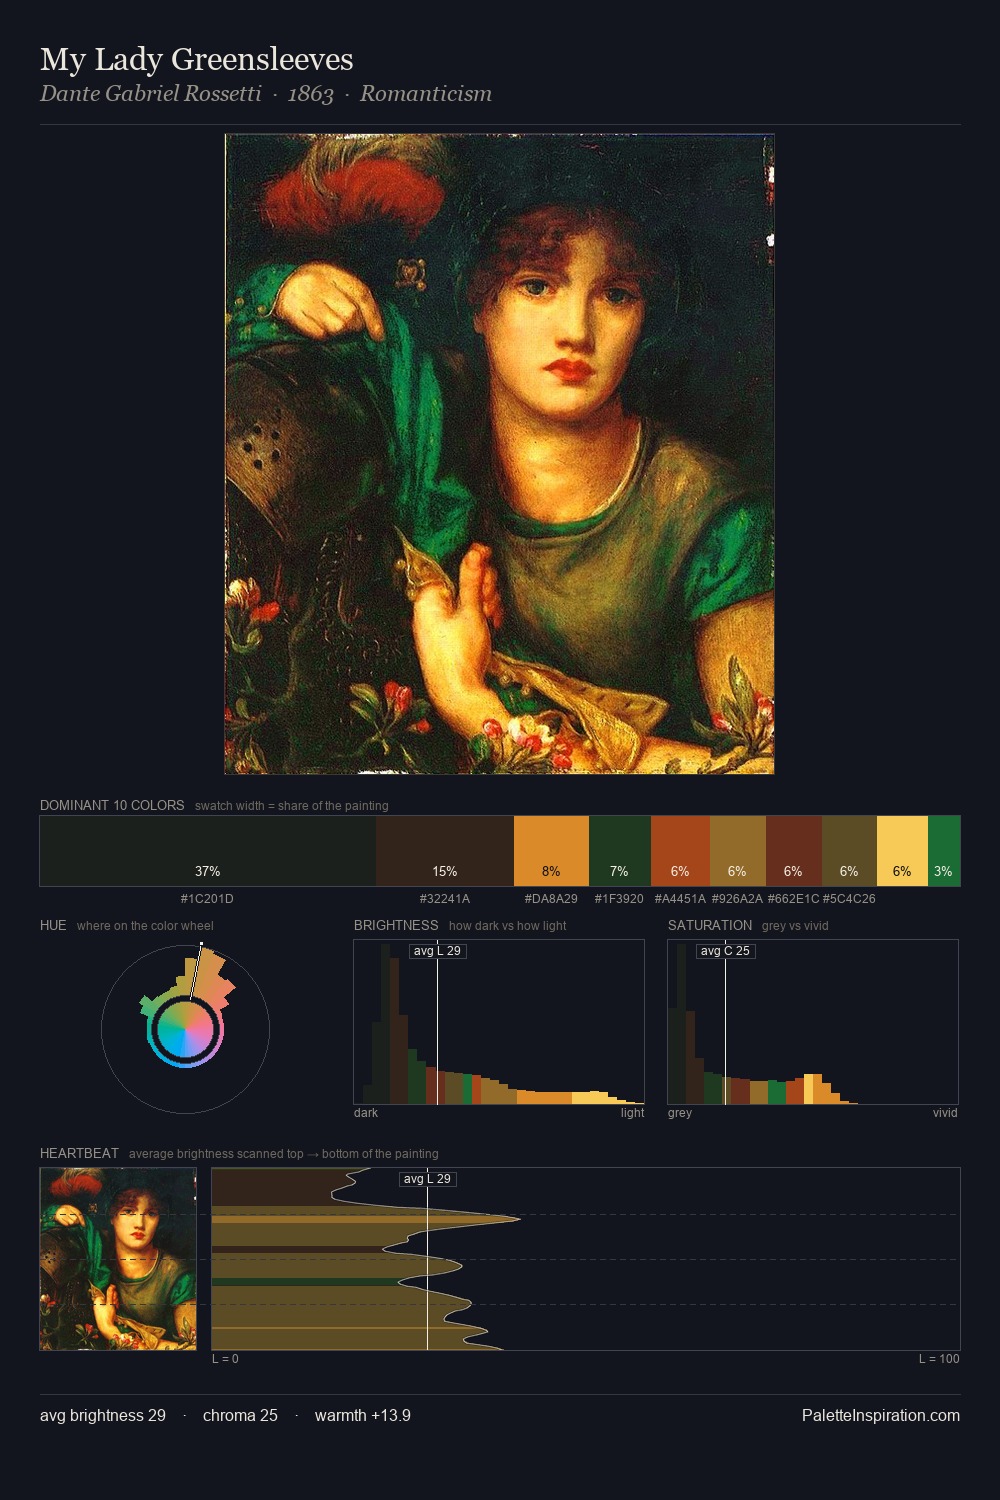Image resolution: width=1000 pixels, height=1500 pixels.
Task: Click the 37% dark swatch #1C201D
Action: tap(208, 851)
